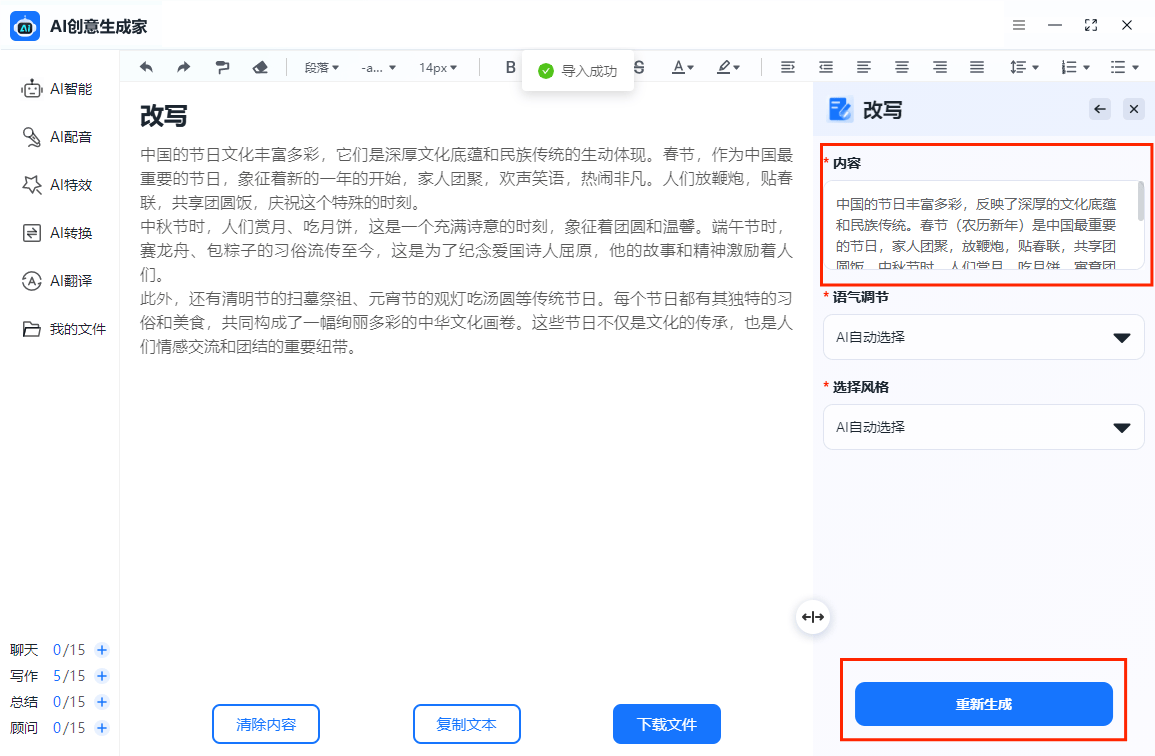Open the hamburger menu at top right
The image size is (1155, 756).
[1019, 25]
